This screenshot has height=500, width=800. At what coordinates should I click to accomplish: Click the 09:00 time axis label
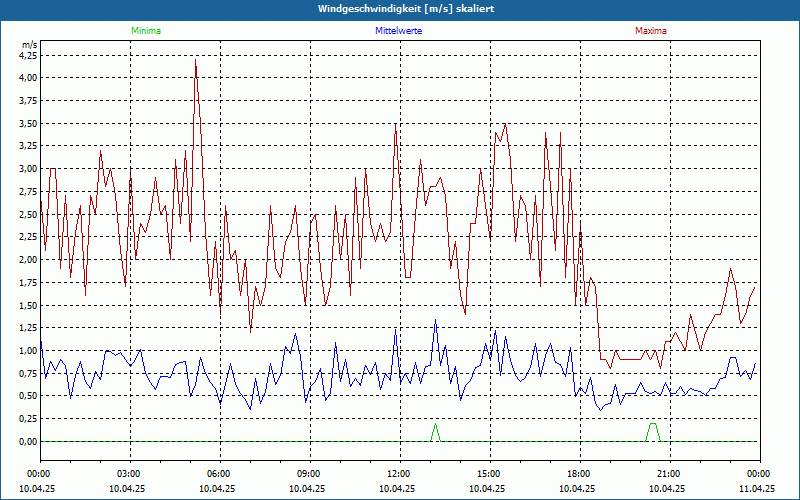[x=310, y=474]
